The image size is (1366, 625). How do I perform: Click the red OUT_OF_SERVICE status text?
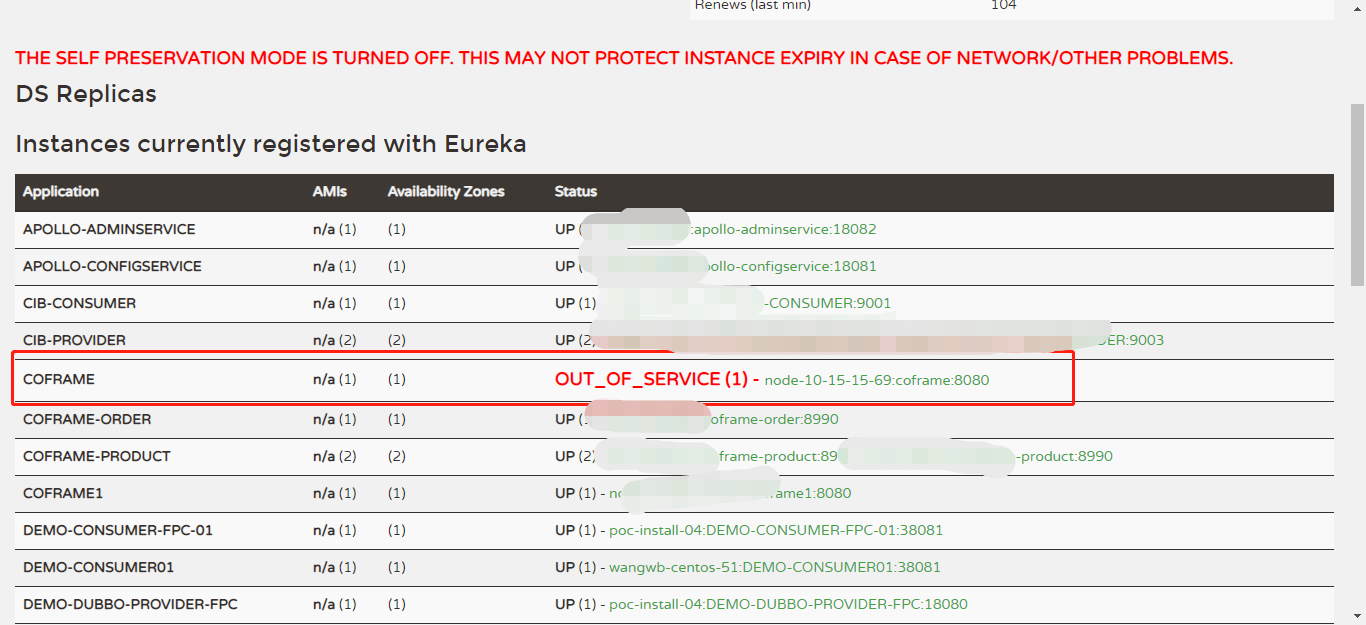pos(651,380)
